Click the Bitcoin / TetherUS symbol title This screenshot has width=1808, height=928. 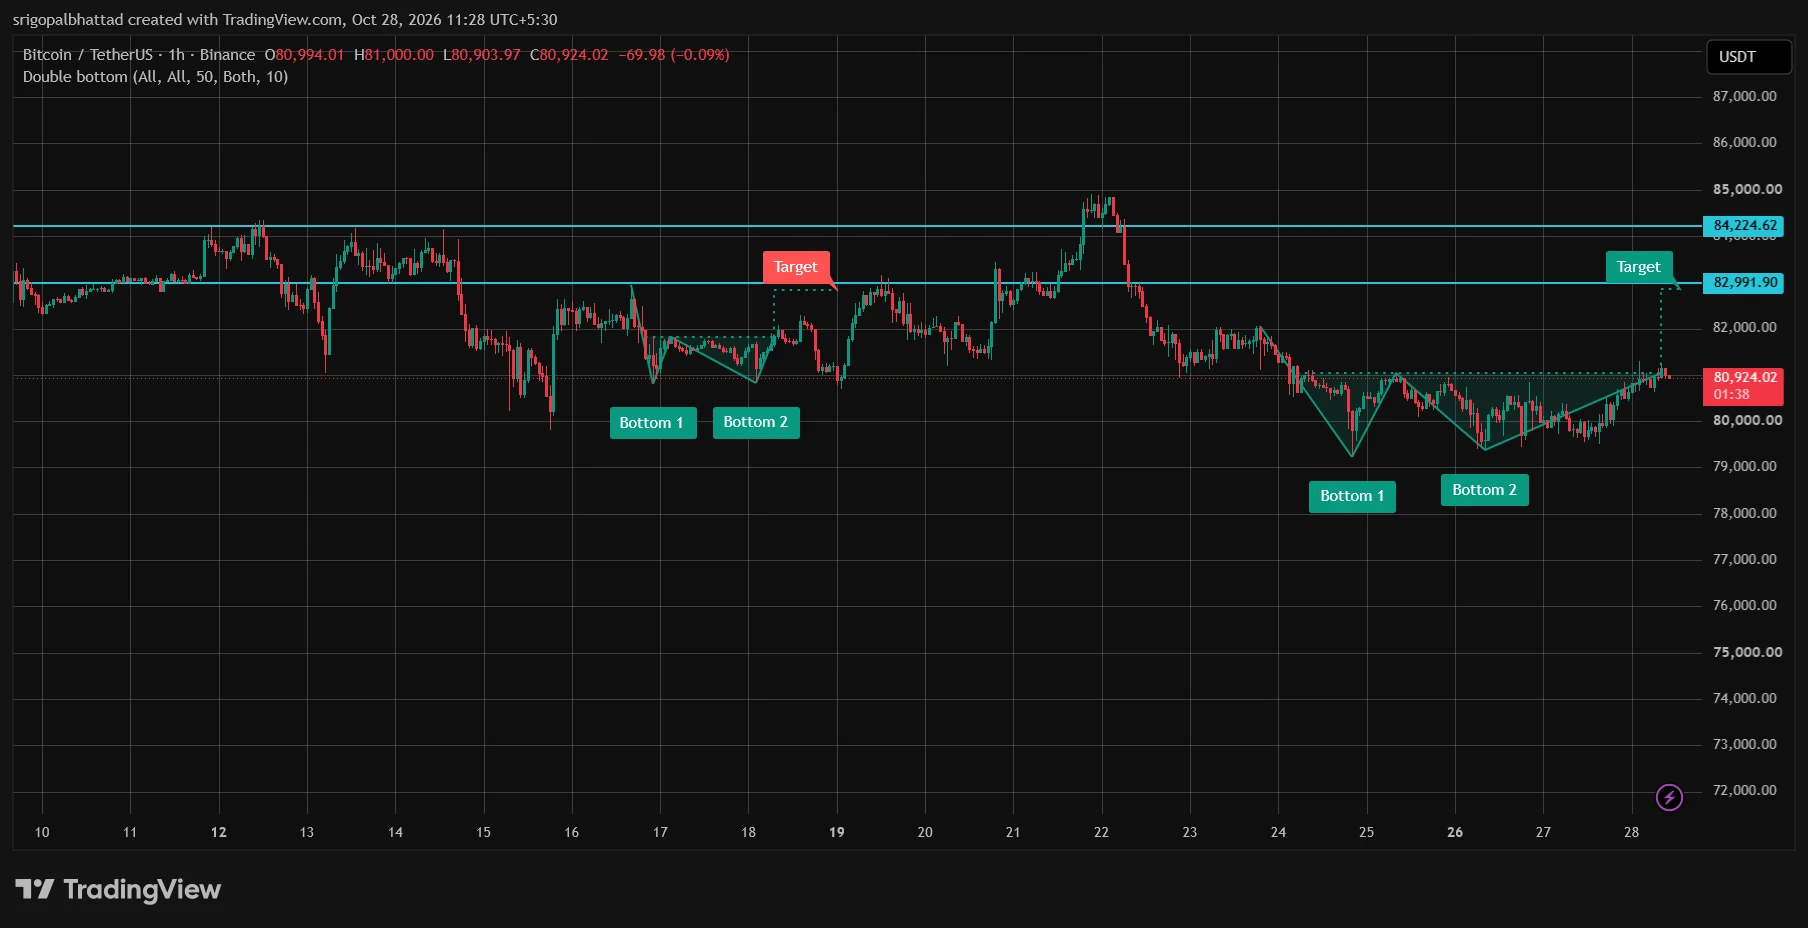(88, 55)
